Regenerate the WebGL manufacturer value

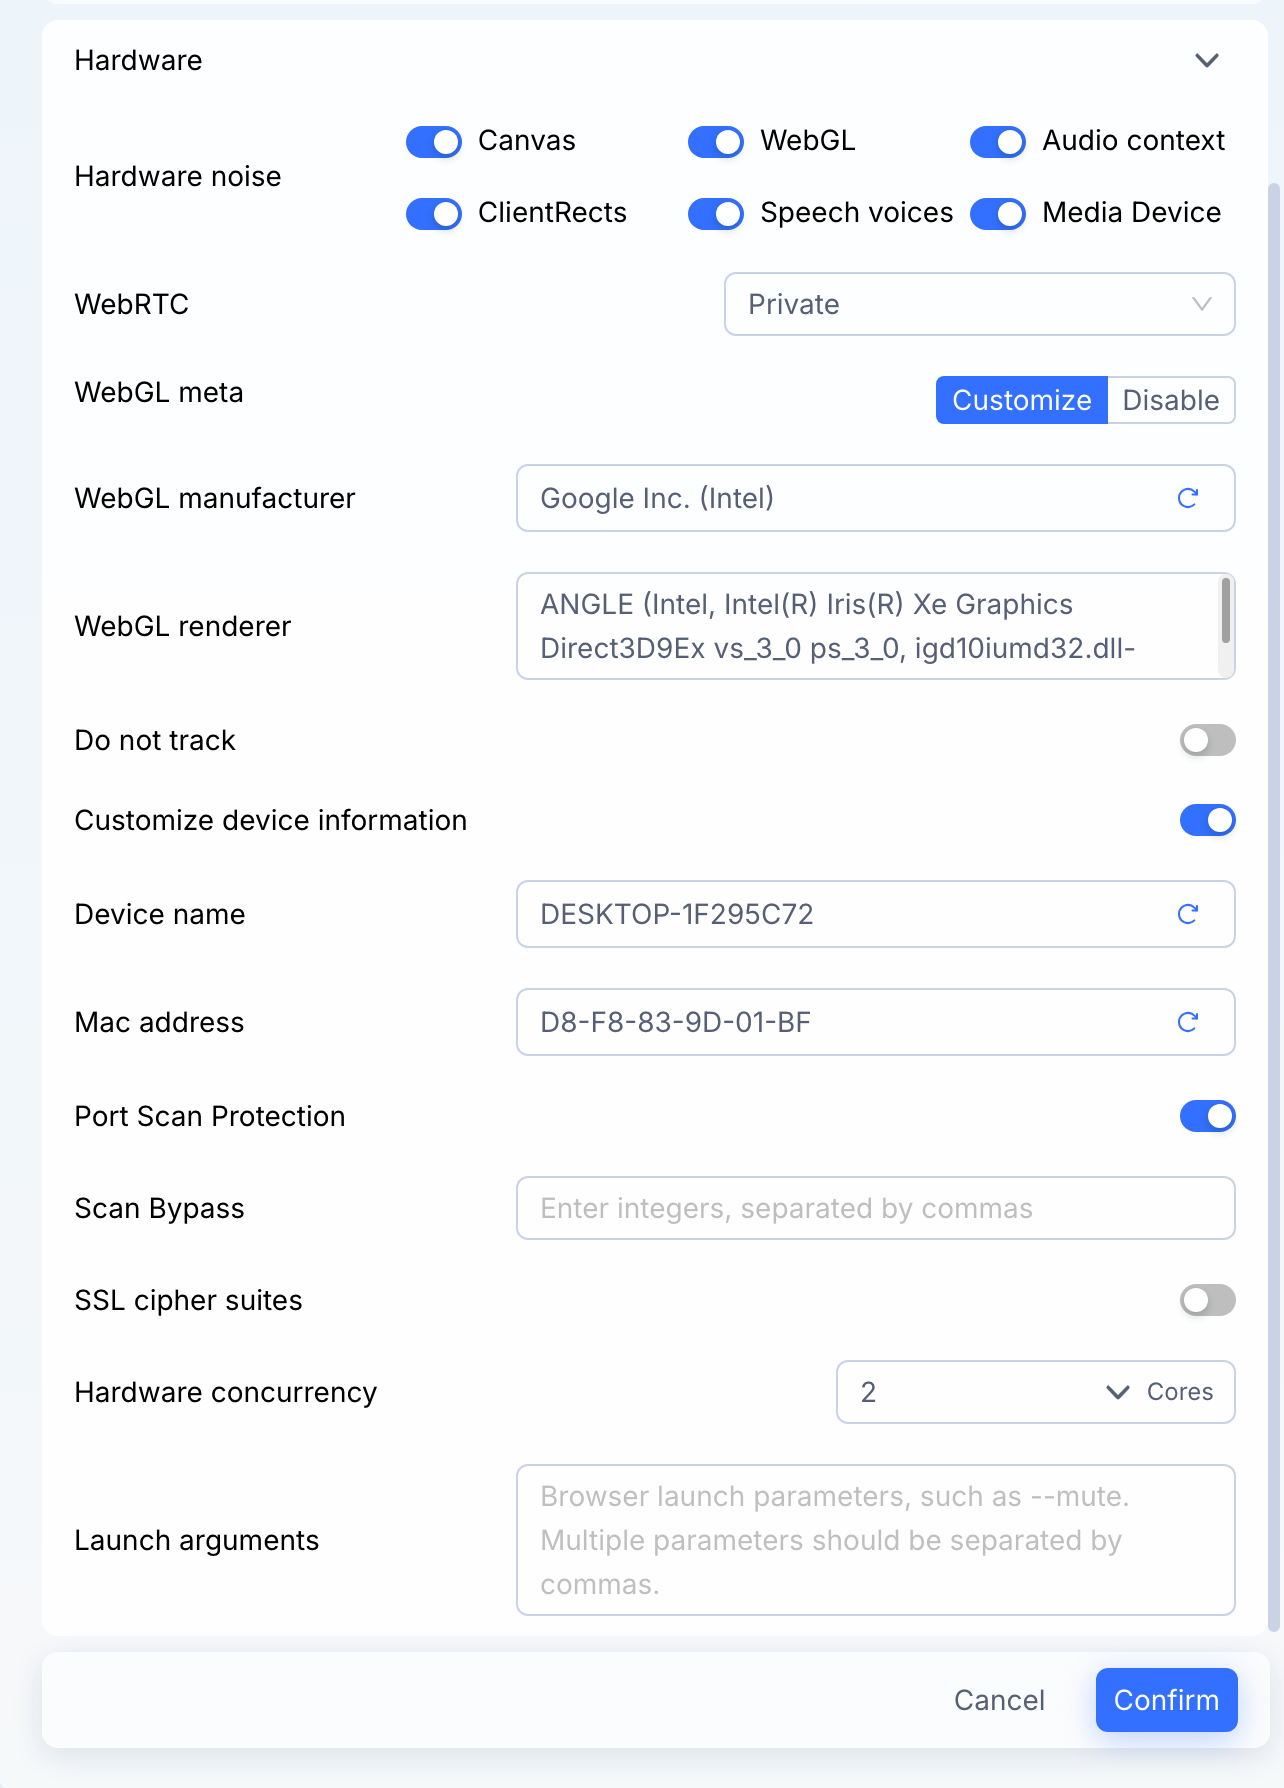point(1187,498)
